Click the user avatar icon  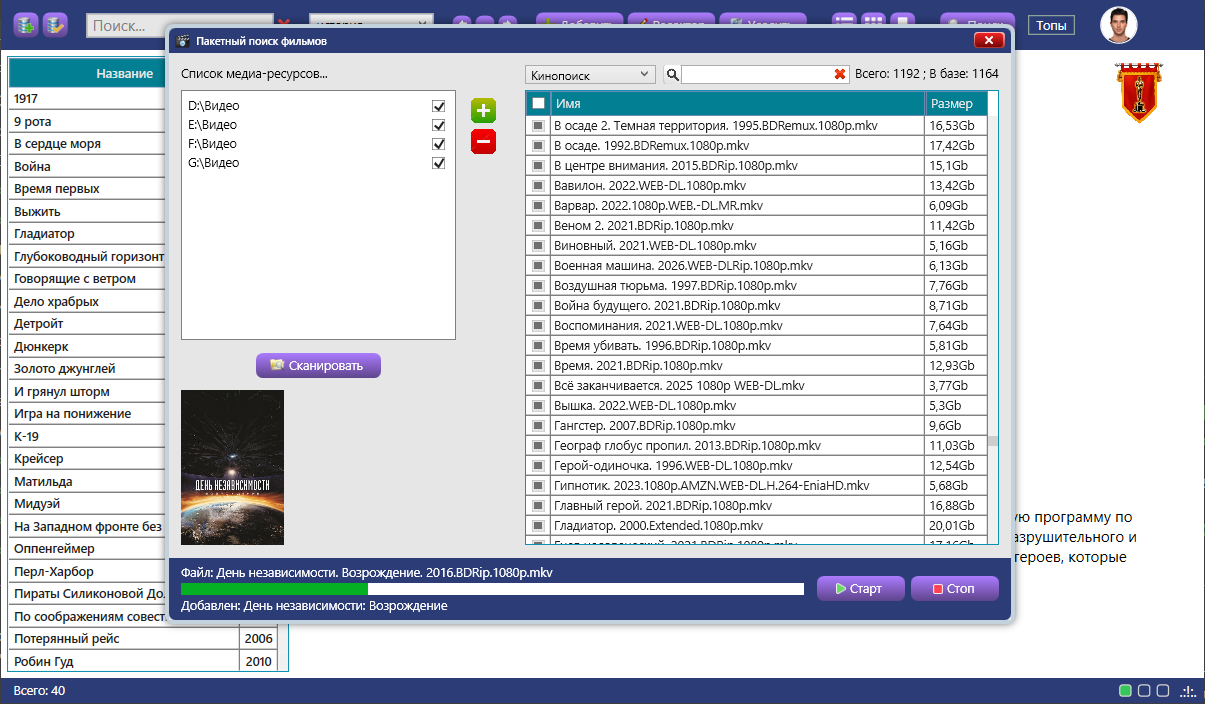[1119, 25]
